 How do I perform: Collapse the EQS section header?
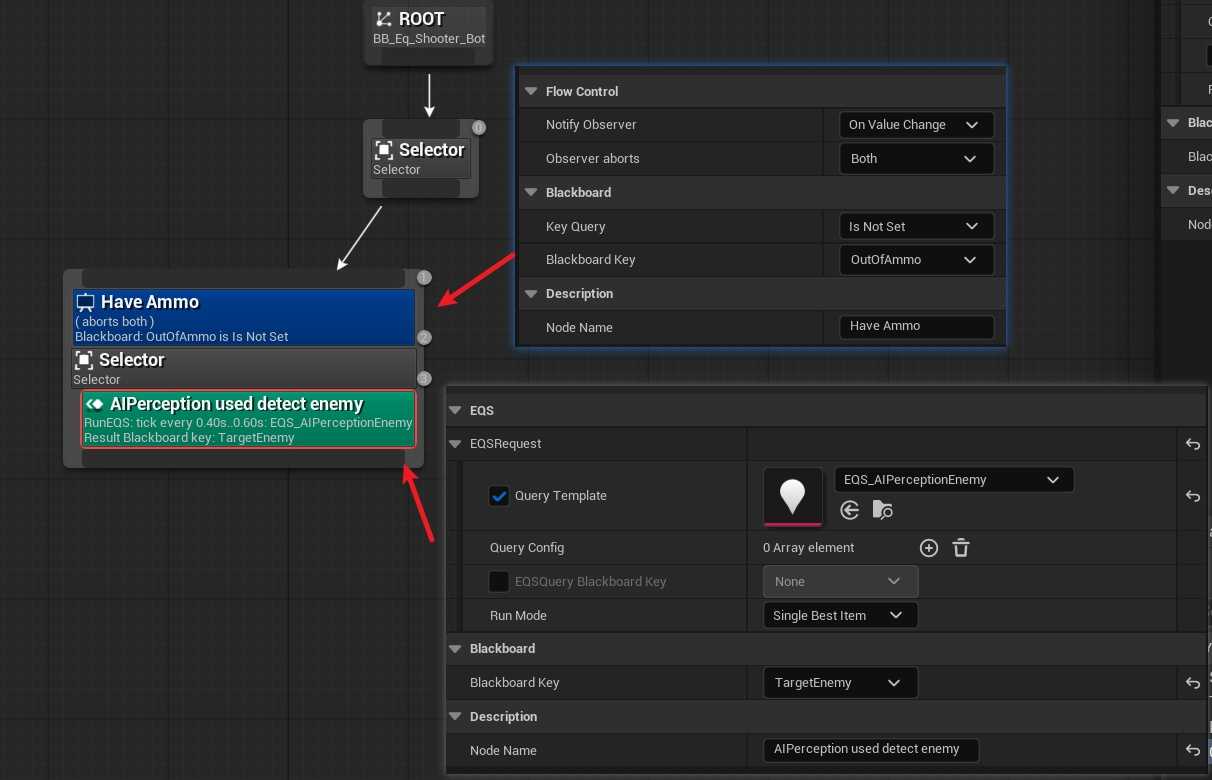pyautogui.click(x=456, y=410)
